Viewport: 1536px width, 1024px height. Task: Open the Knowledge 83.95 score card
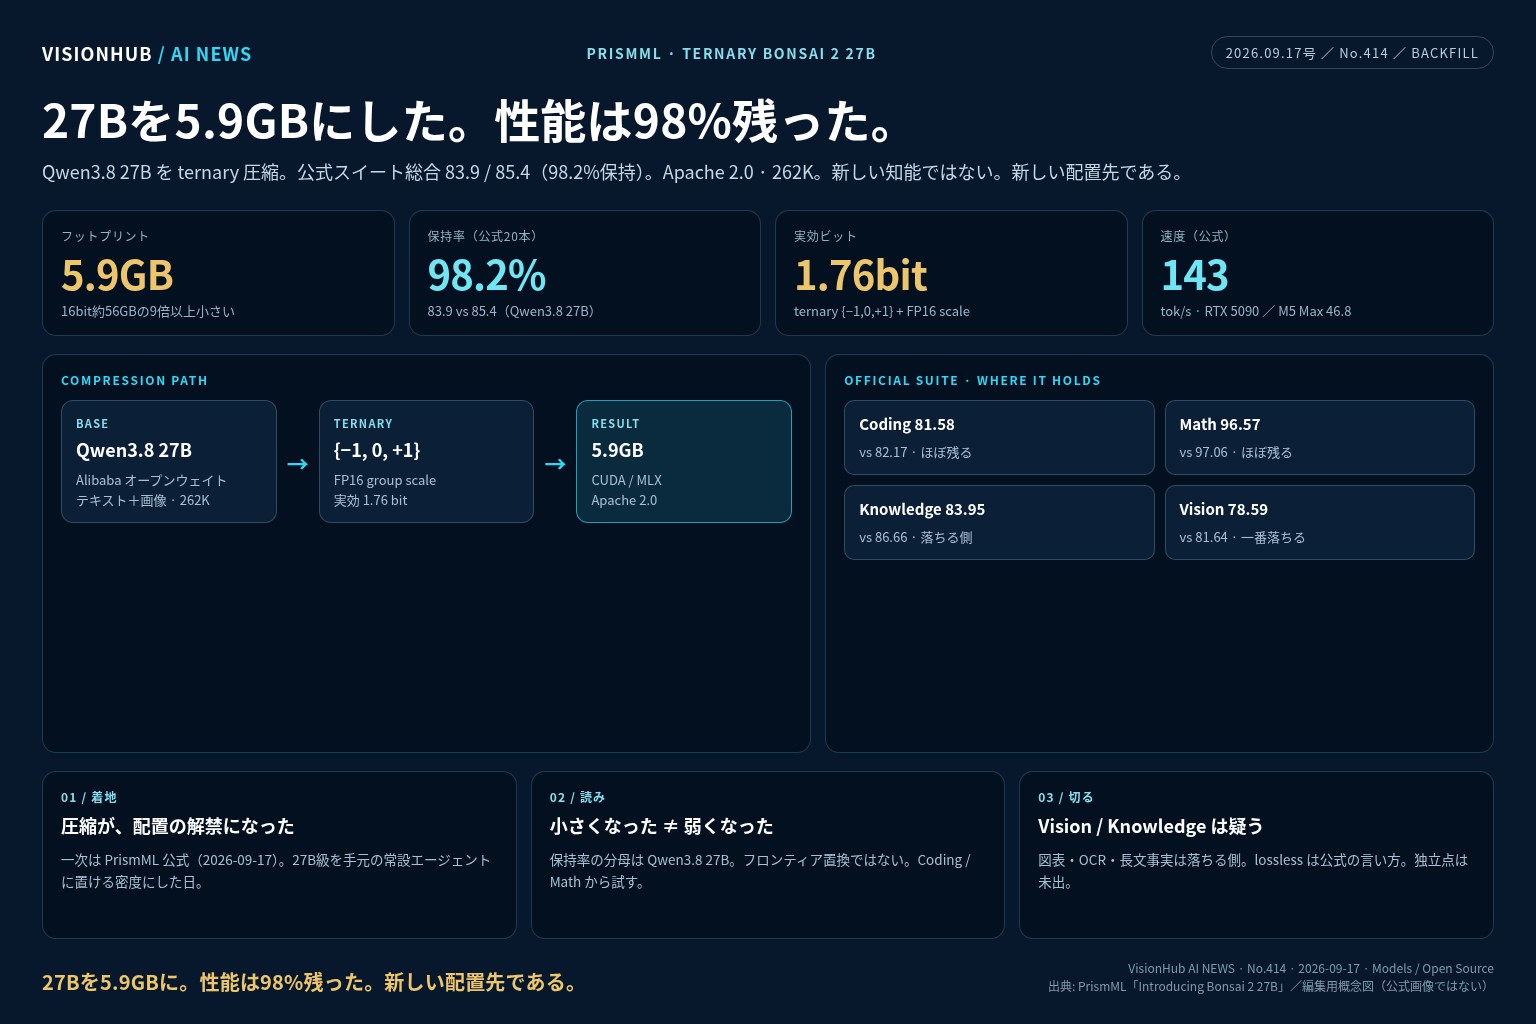999,523
